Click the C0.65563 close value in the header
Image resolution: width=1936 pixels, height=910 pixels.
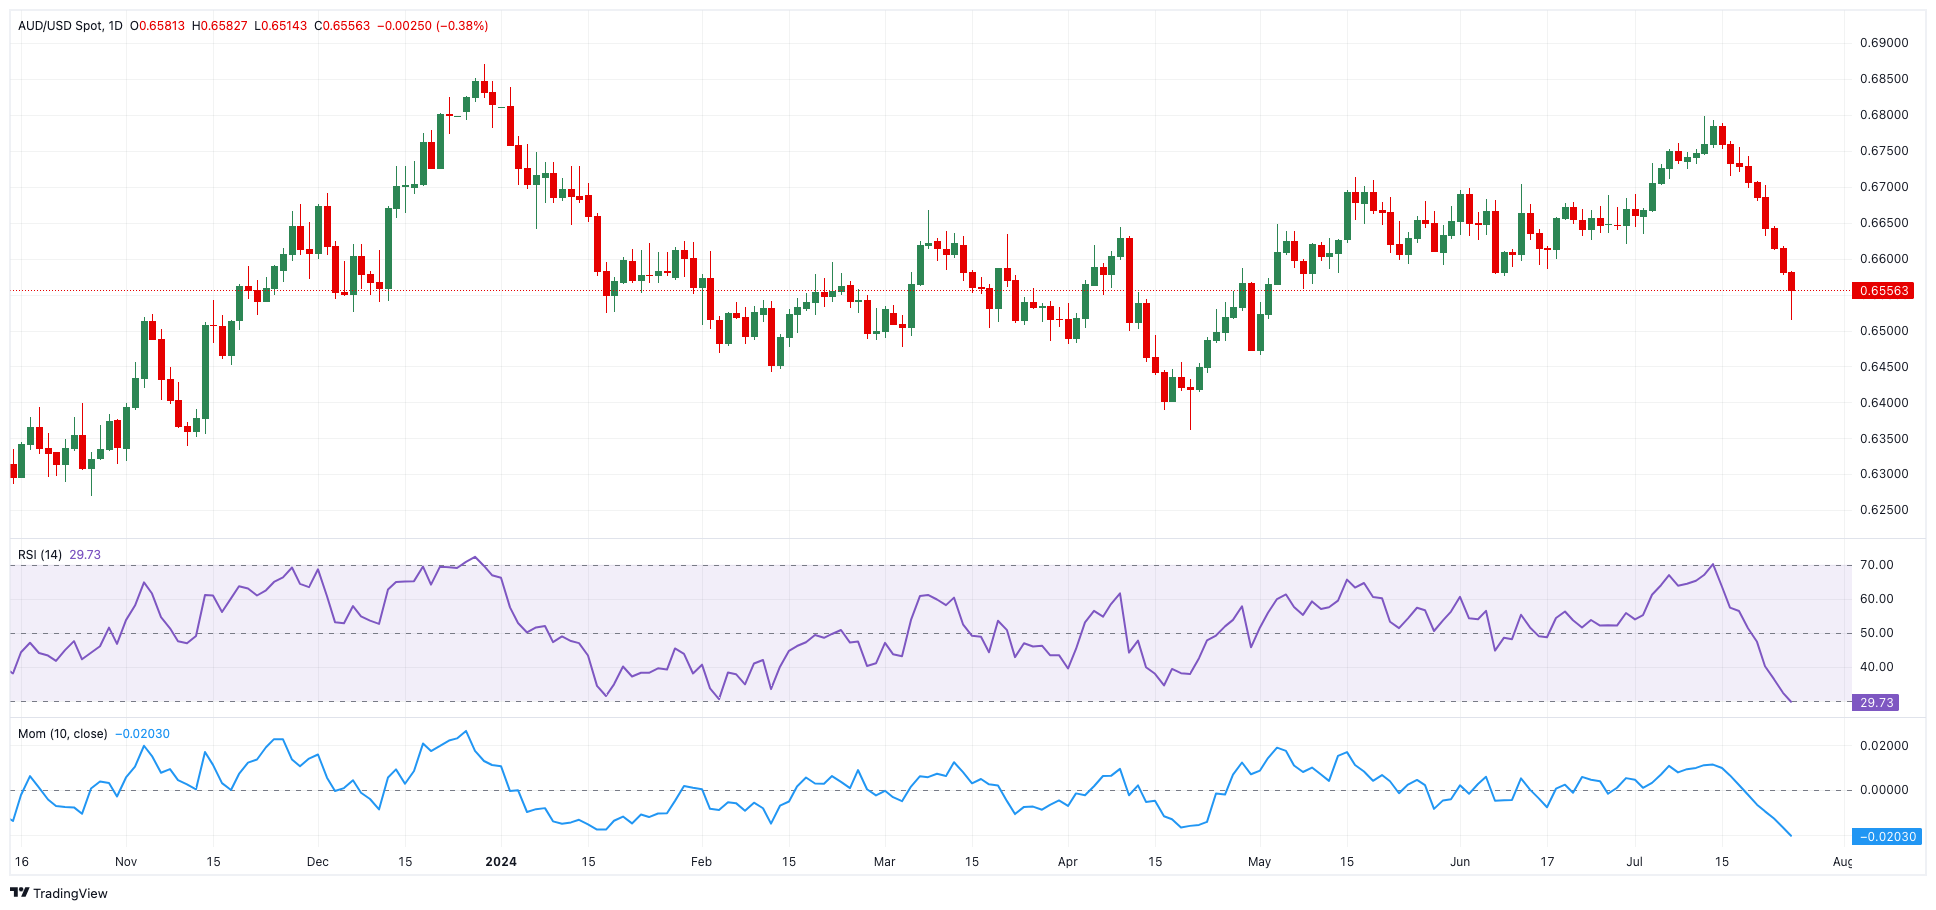point(342,25)
